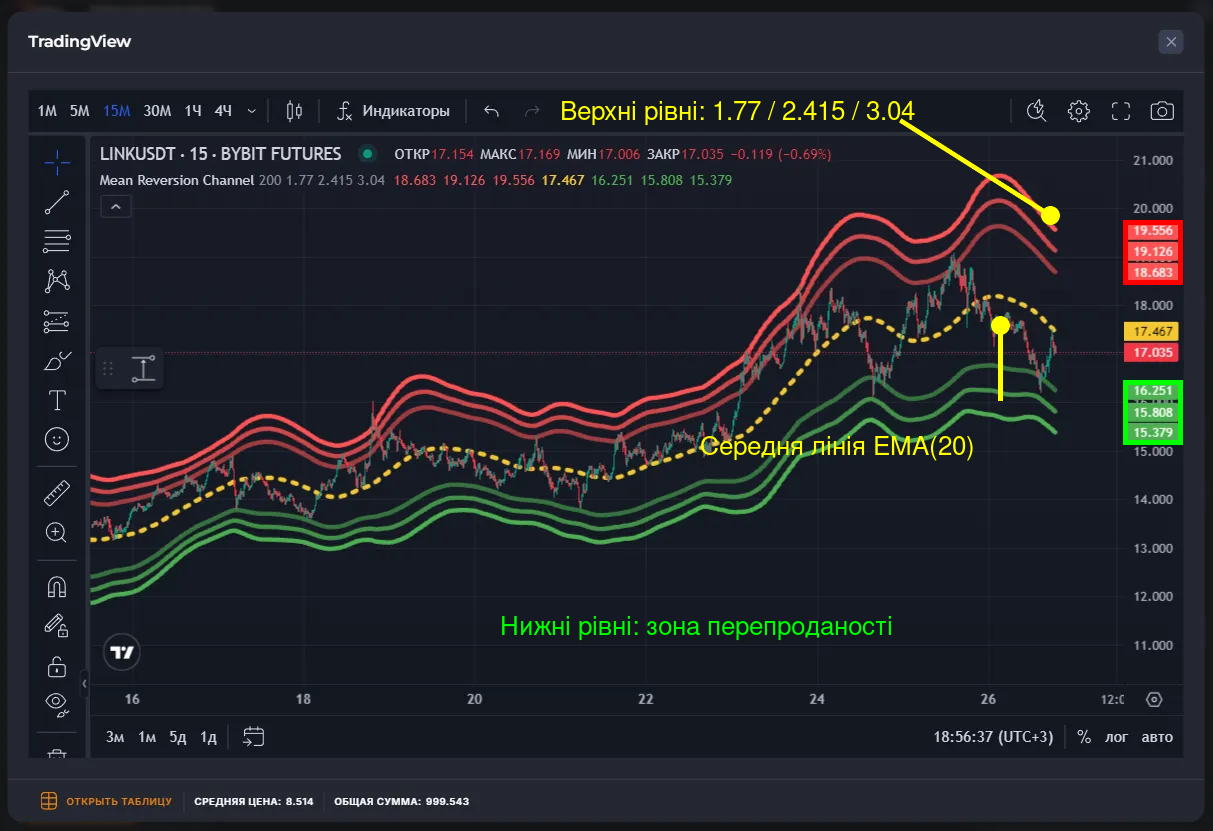Toggle лог logarithmic scale
Image resolution: width=1213 pixels, height=831 pixels.
1116,737
